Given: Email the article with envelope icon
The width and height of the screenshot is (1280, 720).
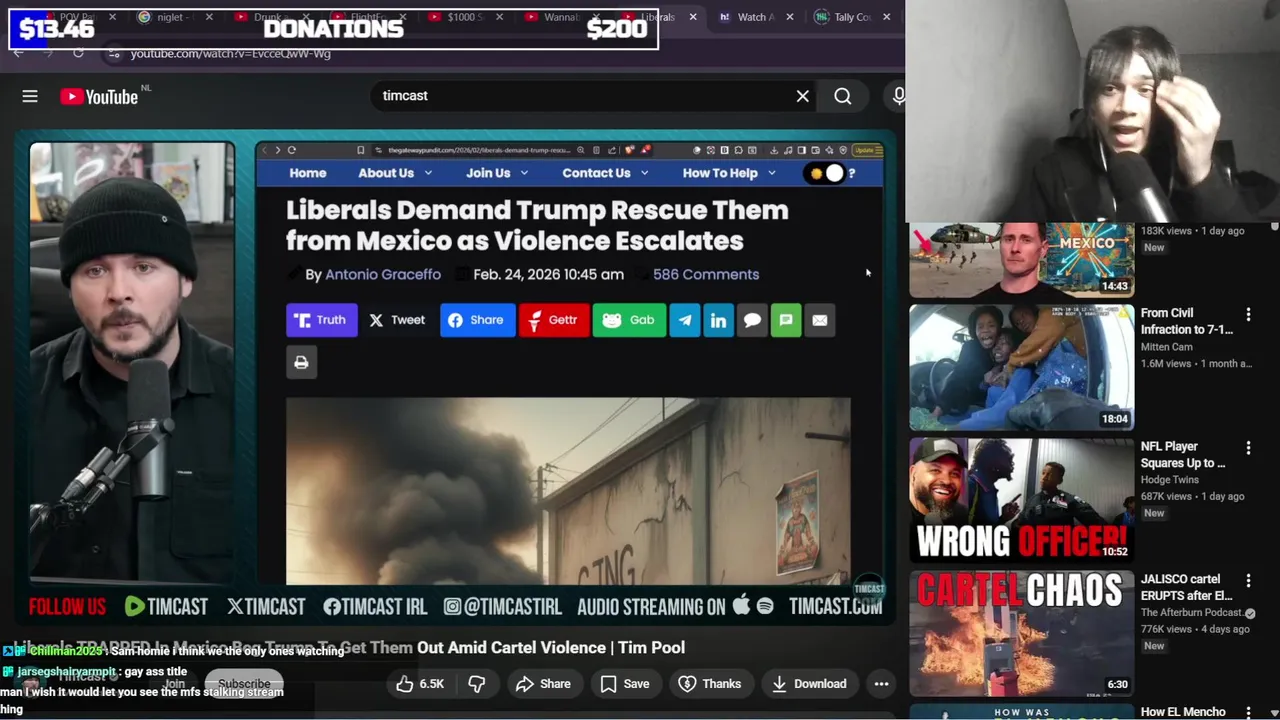Looking at the screenshot, I should click(820, 320).
